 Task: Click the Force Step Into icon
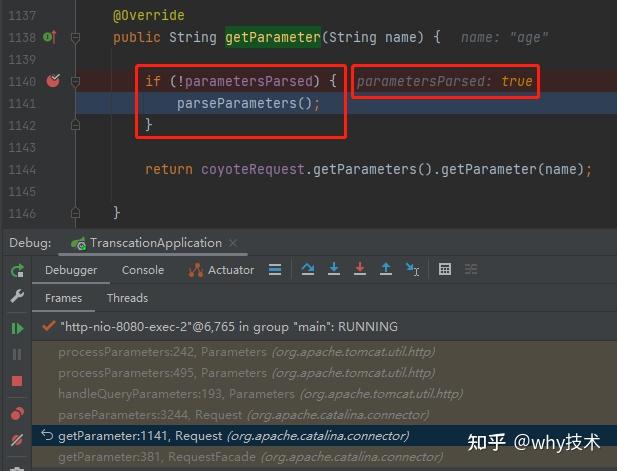point(360,269)
